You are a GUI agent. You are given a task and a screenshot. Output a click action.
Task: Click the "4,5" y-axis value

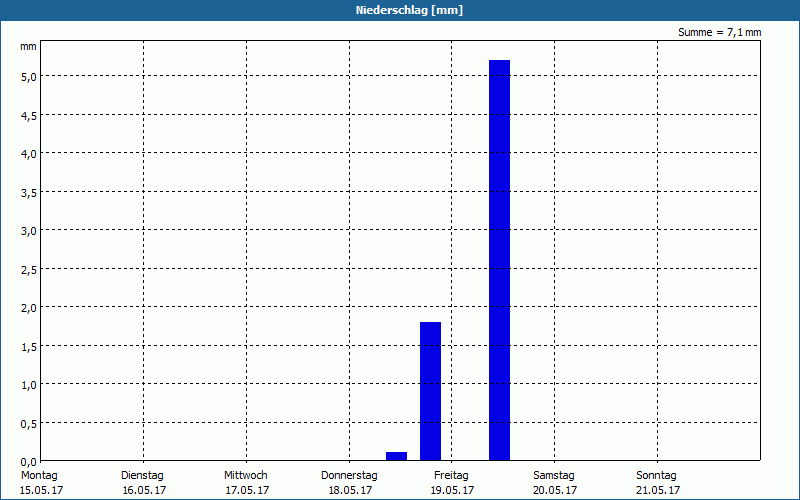coord(28,116)
